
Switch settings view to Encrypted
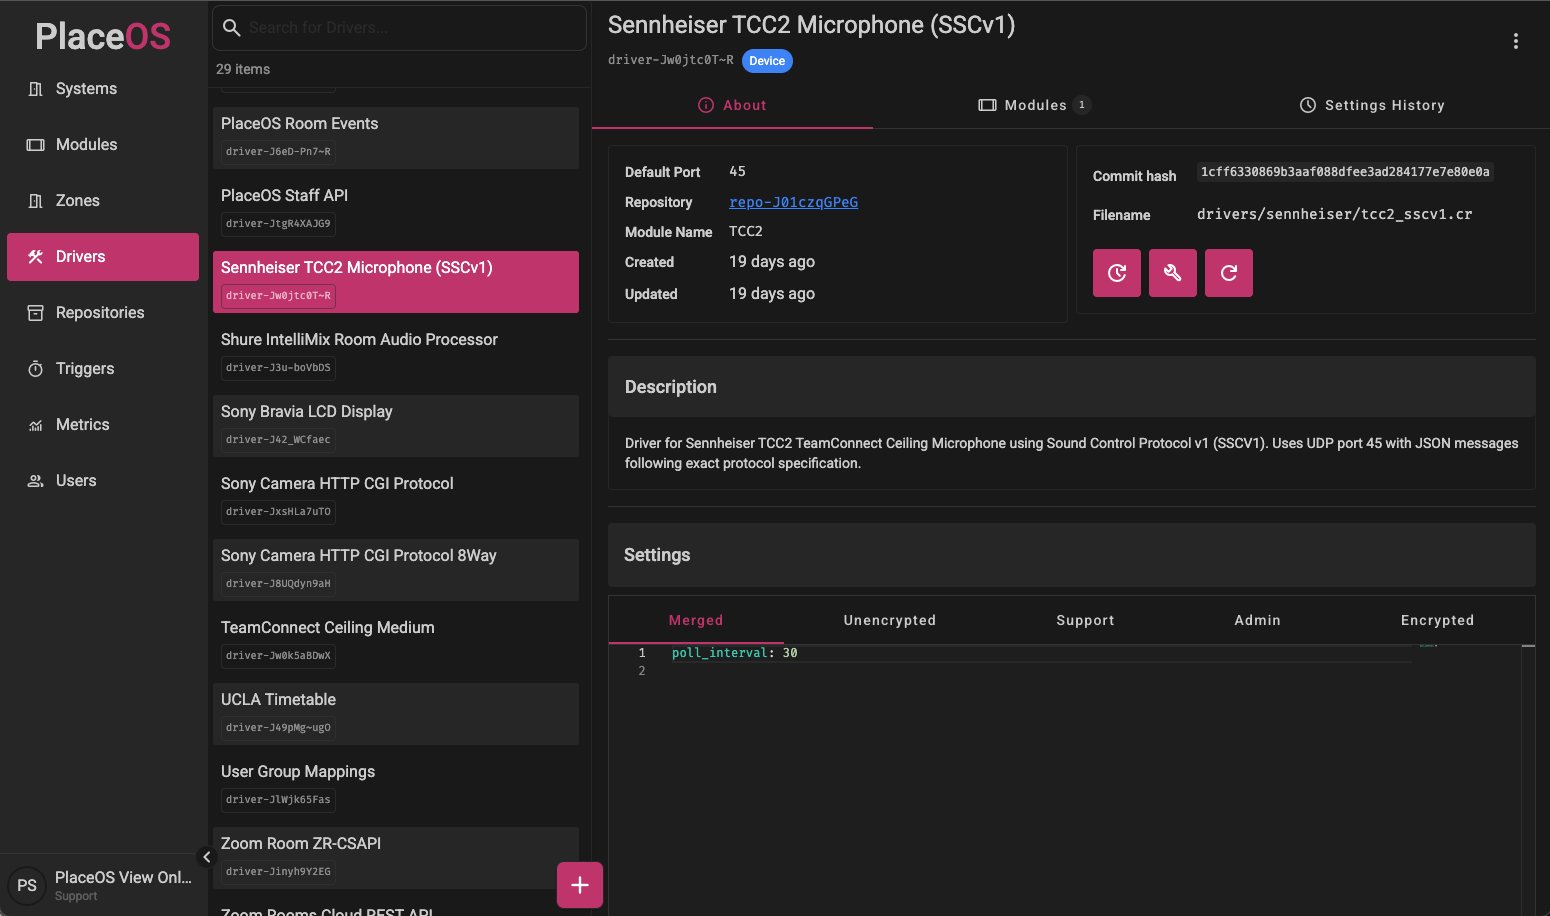1437,620
